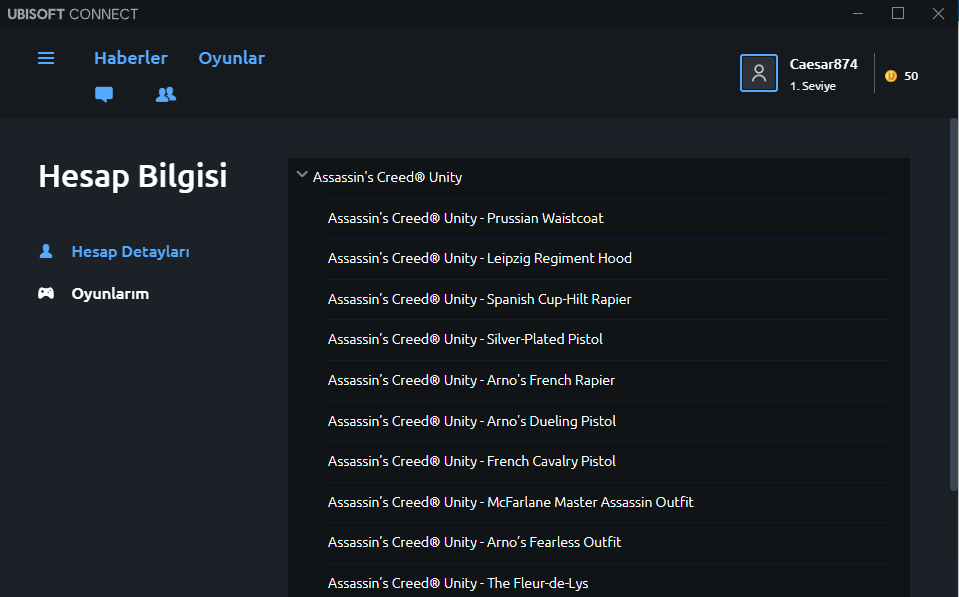Click the person icon beside Hesap Detayları
Screen dimensions: 959x597
(46, 251)
